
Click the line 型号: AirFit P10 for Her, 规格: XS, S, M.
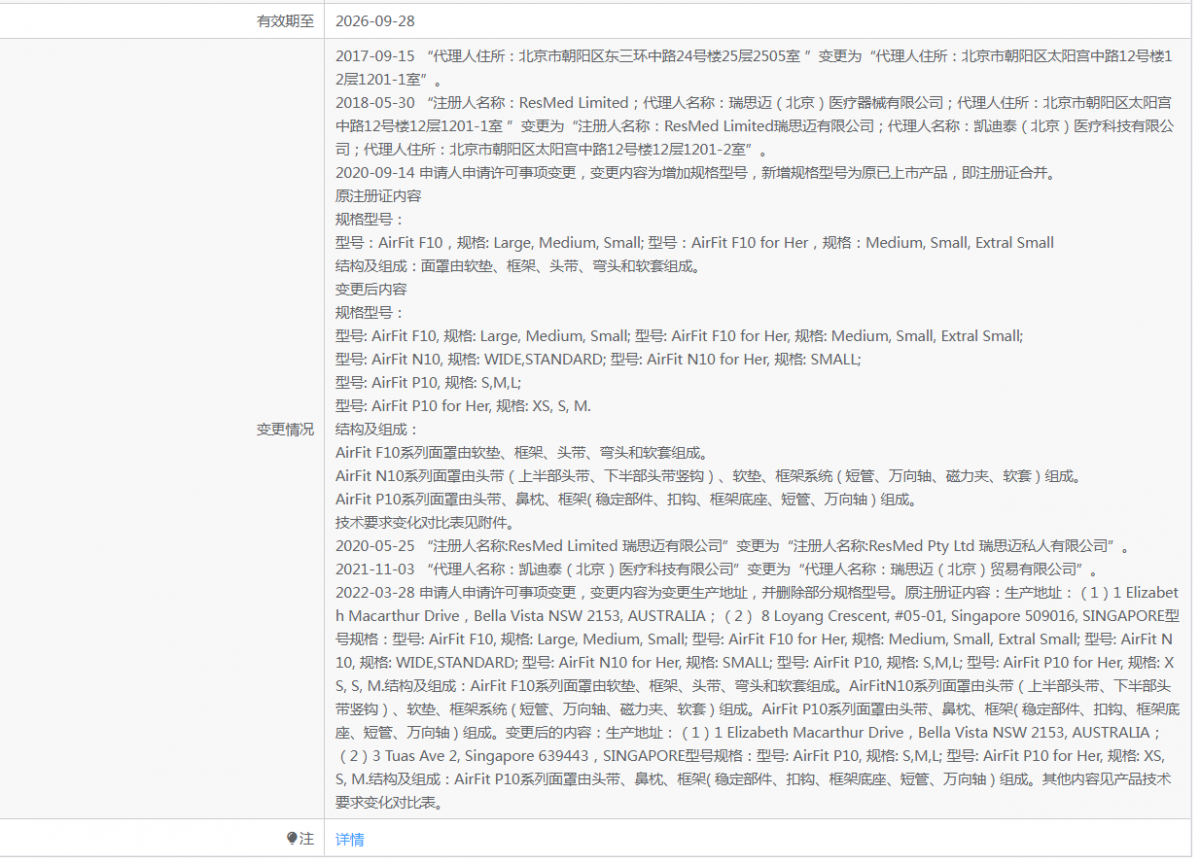click(464, 406)
